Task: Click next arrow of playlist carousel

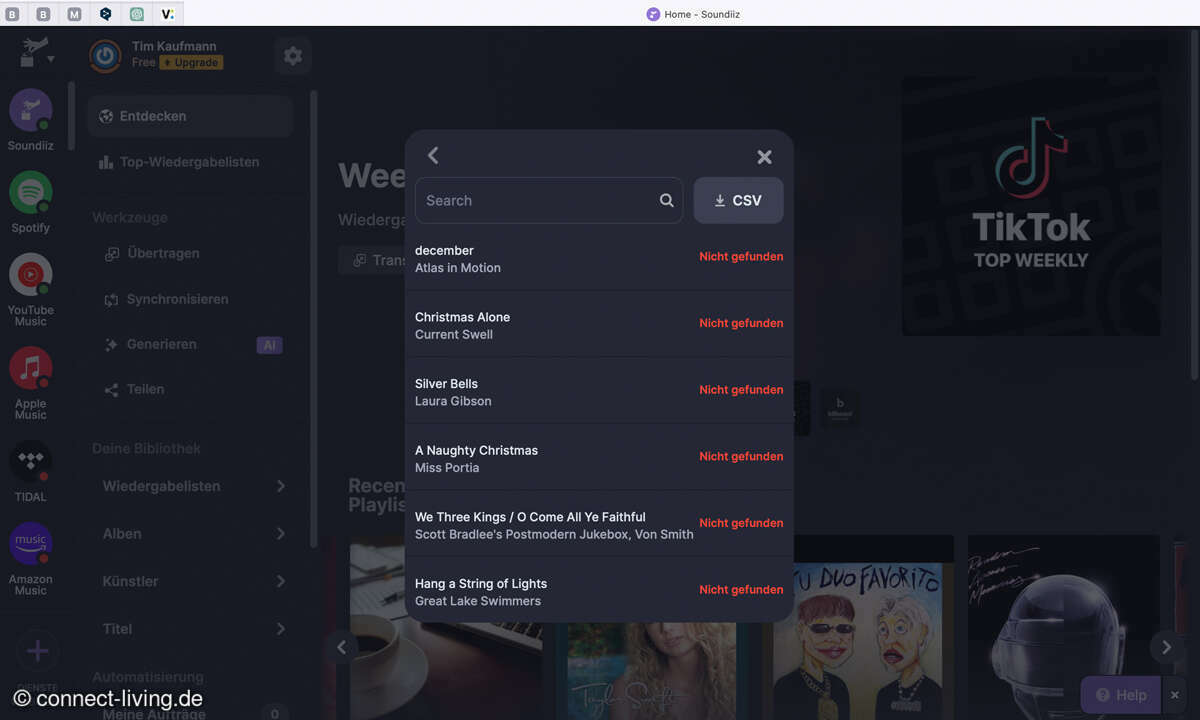Action: 1166,647
